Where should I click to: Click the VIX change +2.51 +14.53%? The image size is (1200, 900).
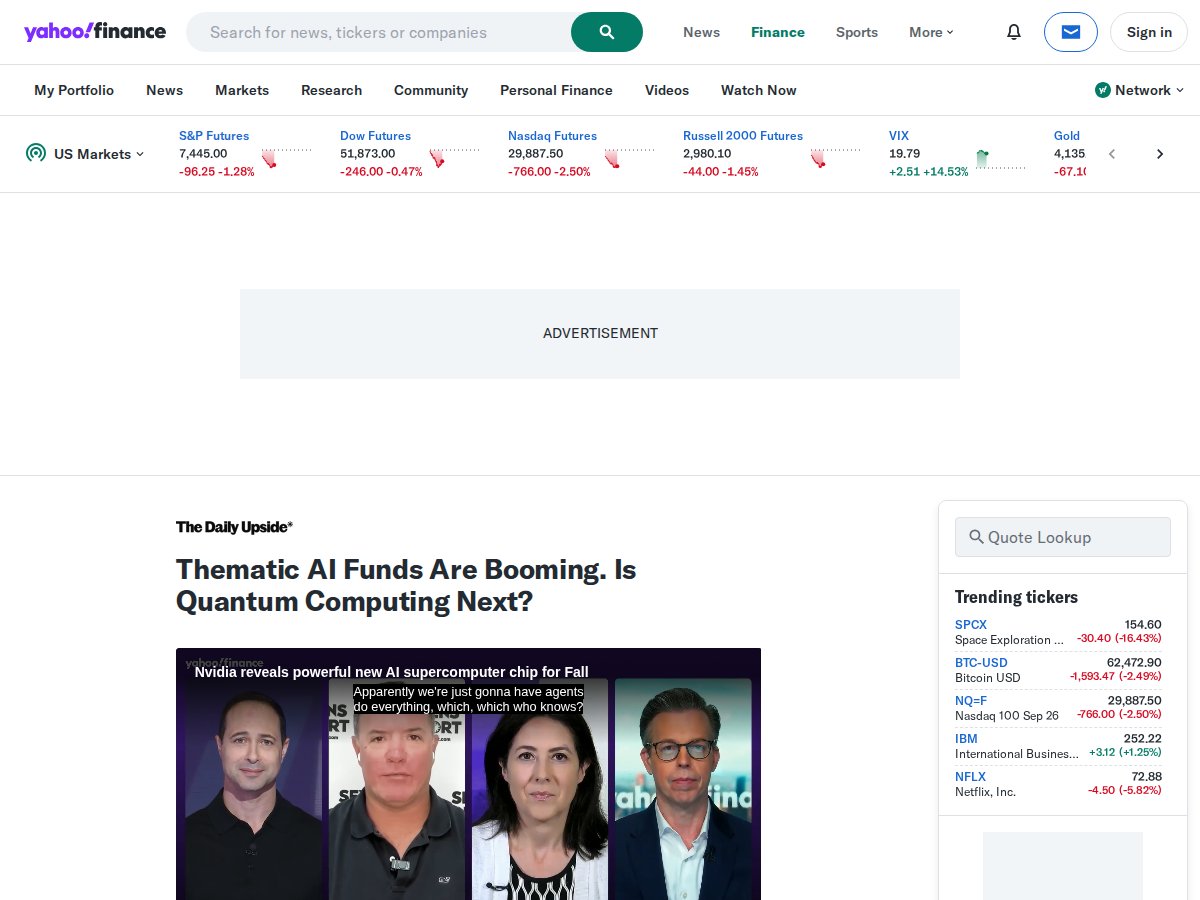[929, 172]
